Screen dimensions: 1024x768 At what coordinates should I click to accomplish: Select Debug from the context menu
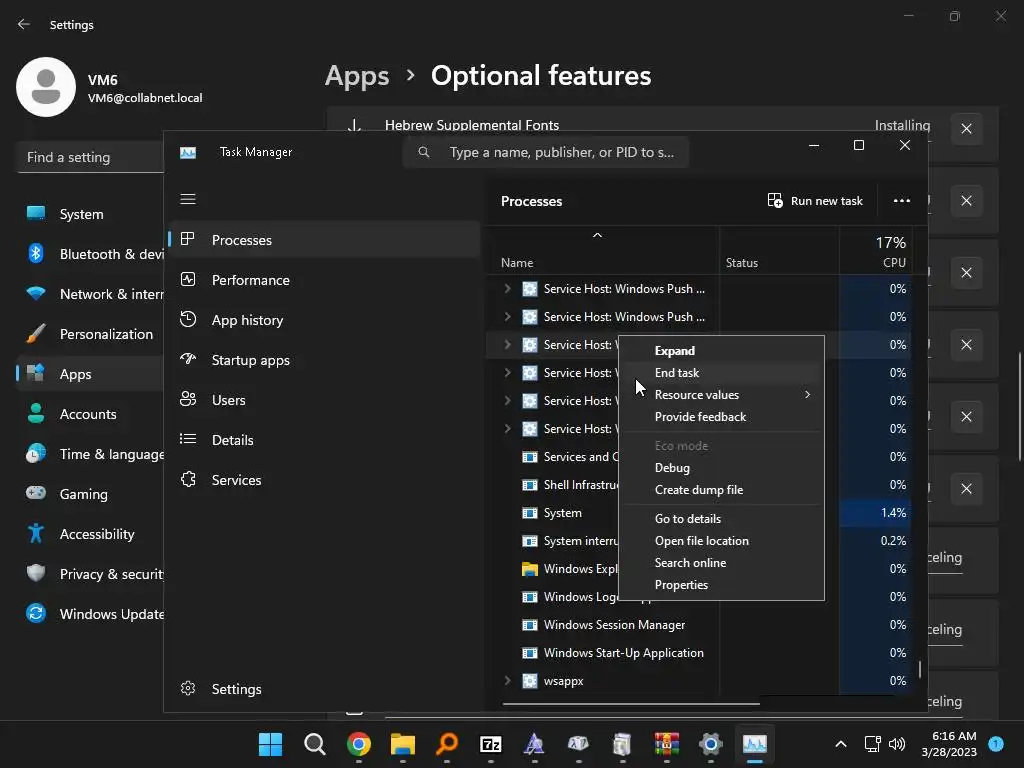click(x=721, y=468)
